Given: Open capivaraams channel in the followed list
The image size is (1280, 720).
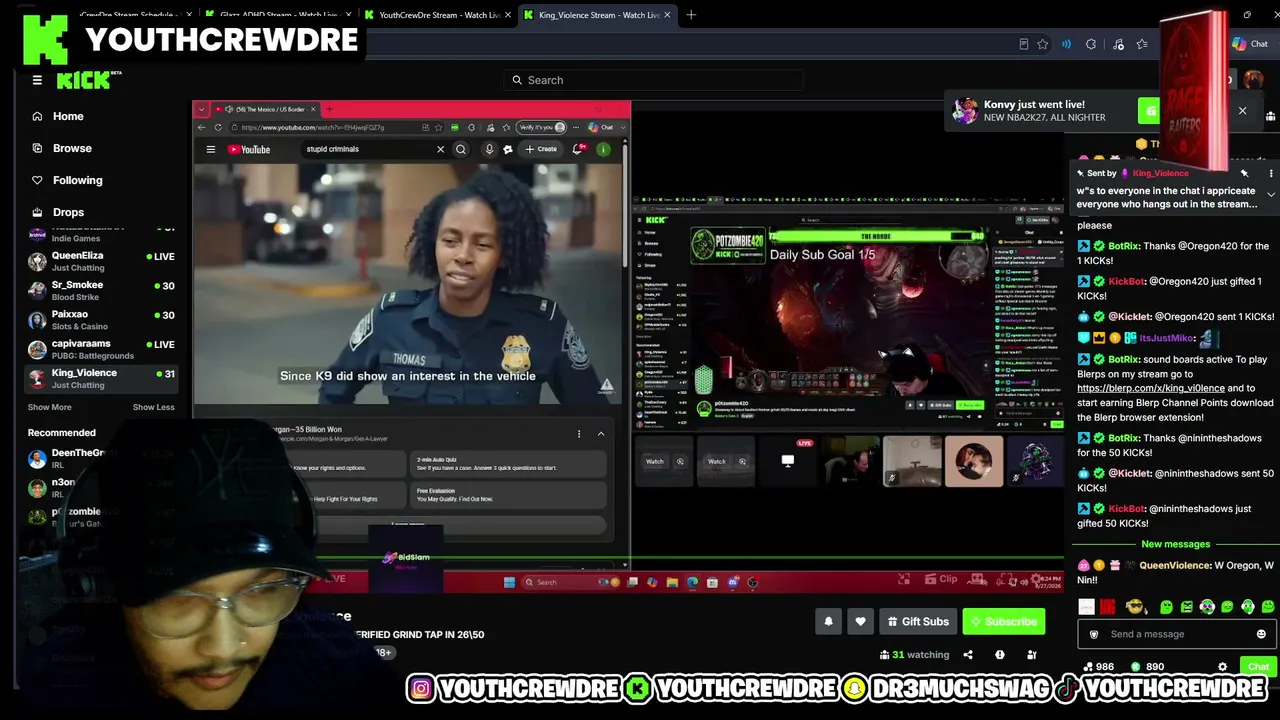Looking at the screenshot, I should click(100, 349).
